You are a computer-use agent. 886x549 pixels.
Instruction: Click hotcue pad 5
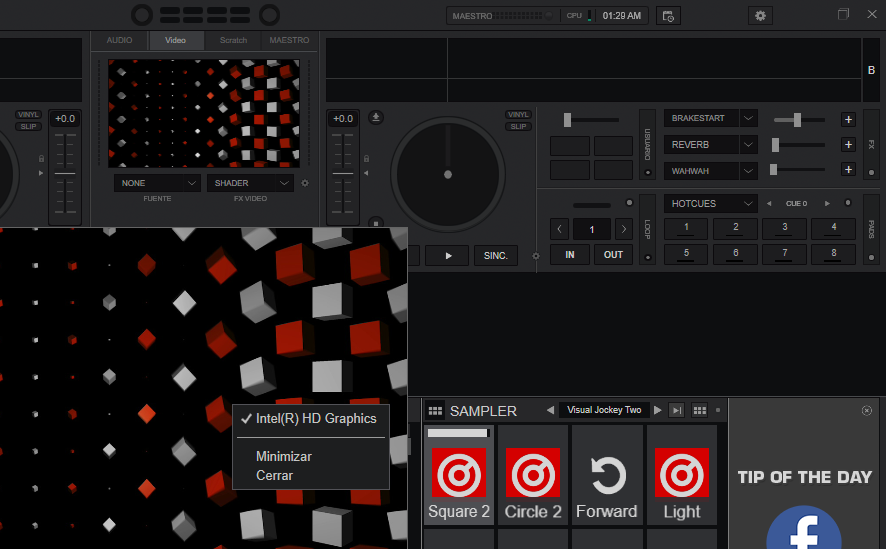click(686, 254)
